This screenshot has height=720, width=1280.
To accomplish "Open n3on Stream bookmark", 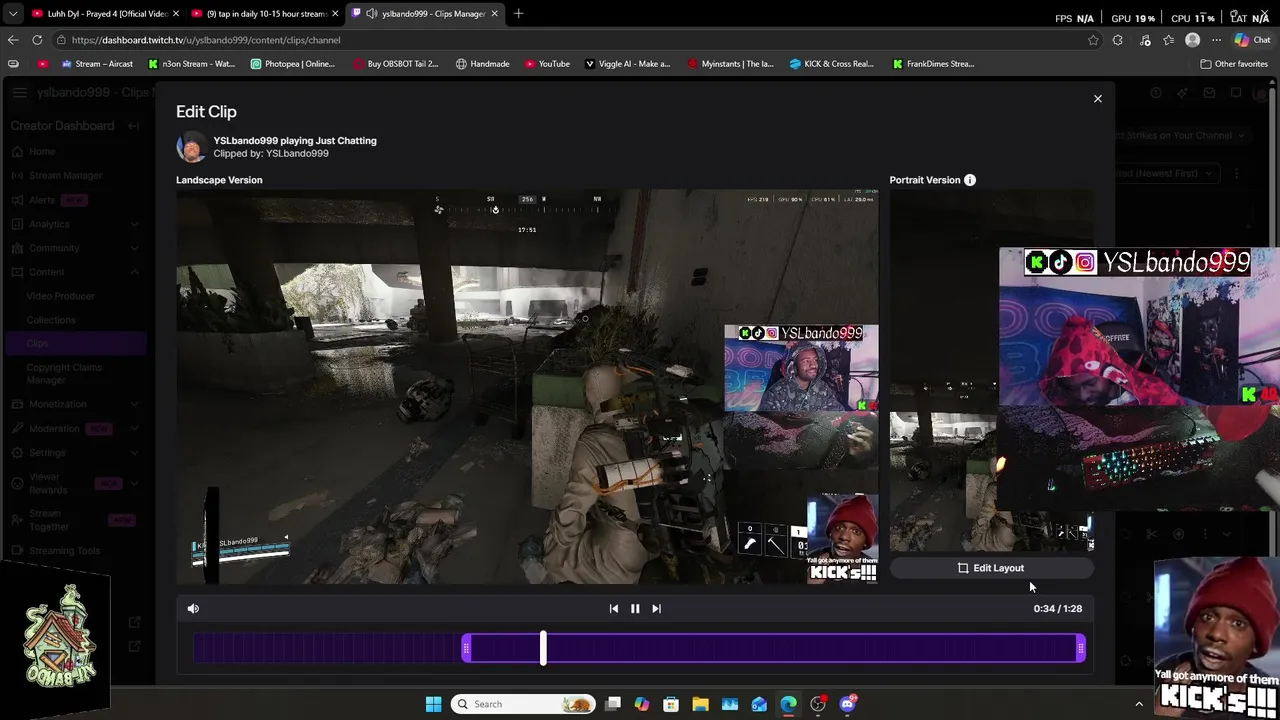I will pyautogui.click(x=191, y=64).
